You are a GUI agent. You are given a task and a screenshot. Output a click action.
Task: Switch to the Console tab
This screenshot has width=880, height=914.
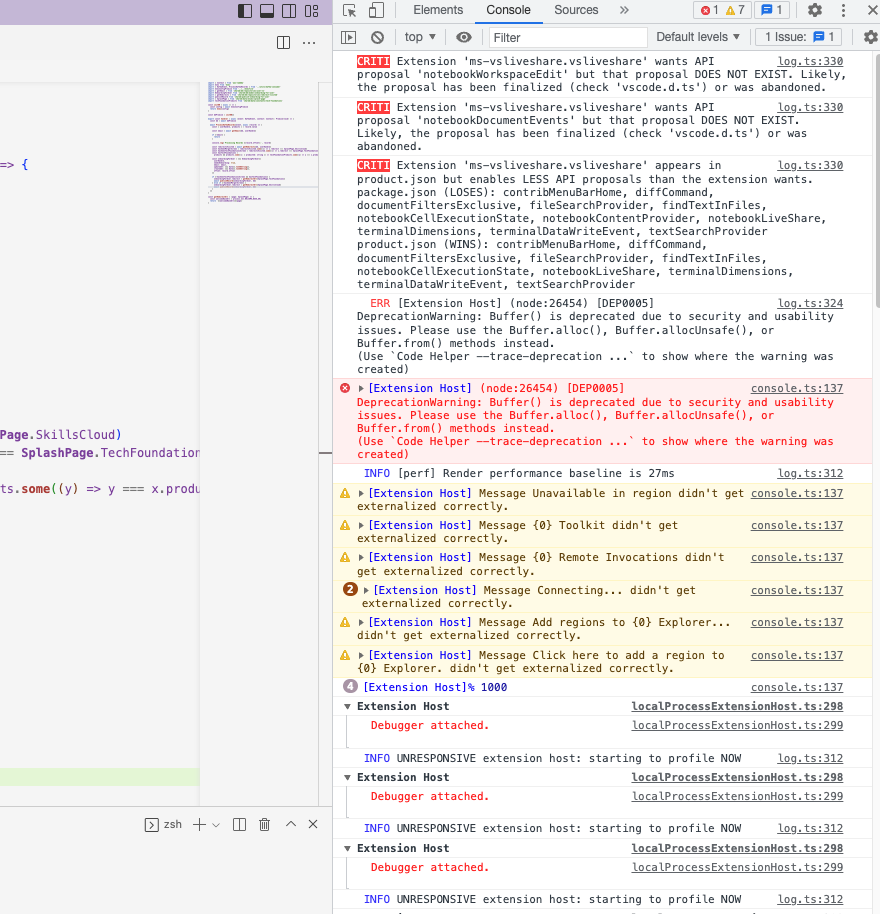point(508,10)
